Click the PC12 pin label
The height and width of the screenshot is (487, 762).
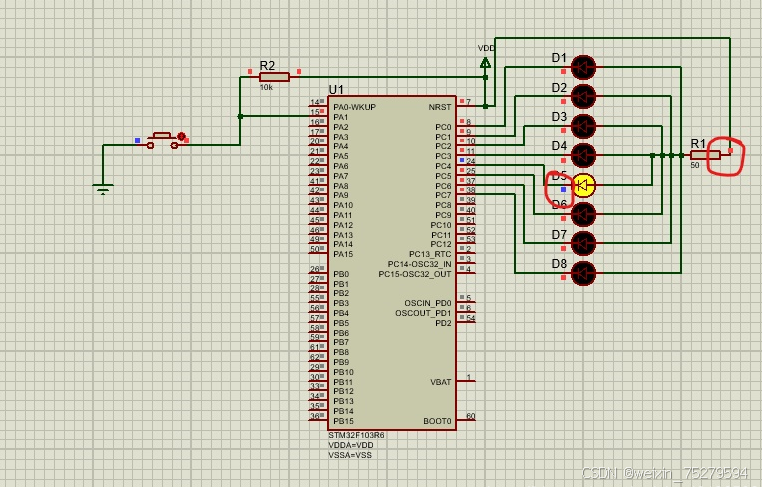click(x=441, y=244)
